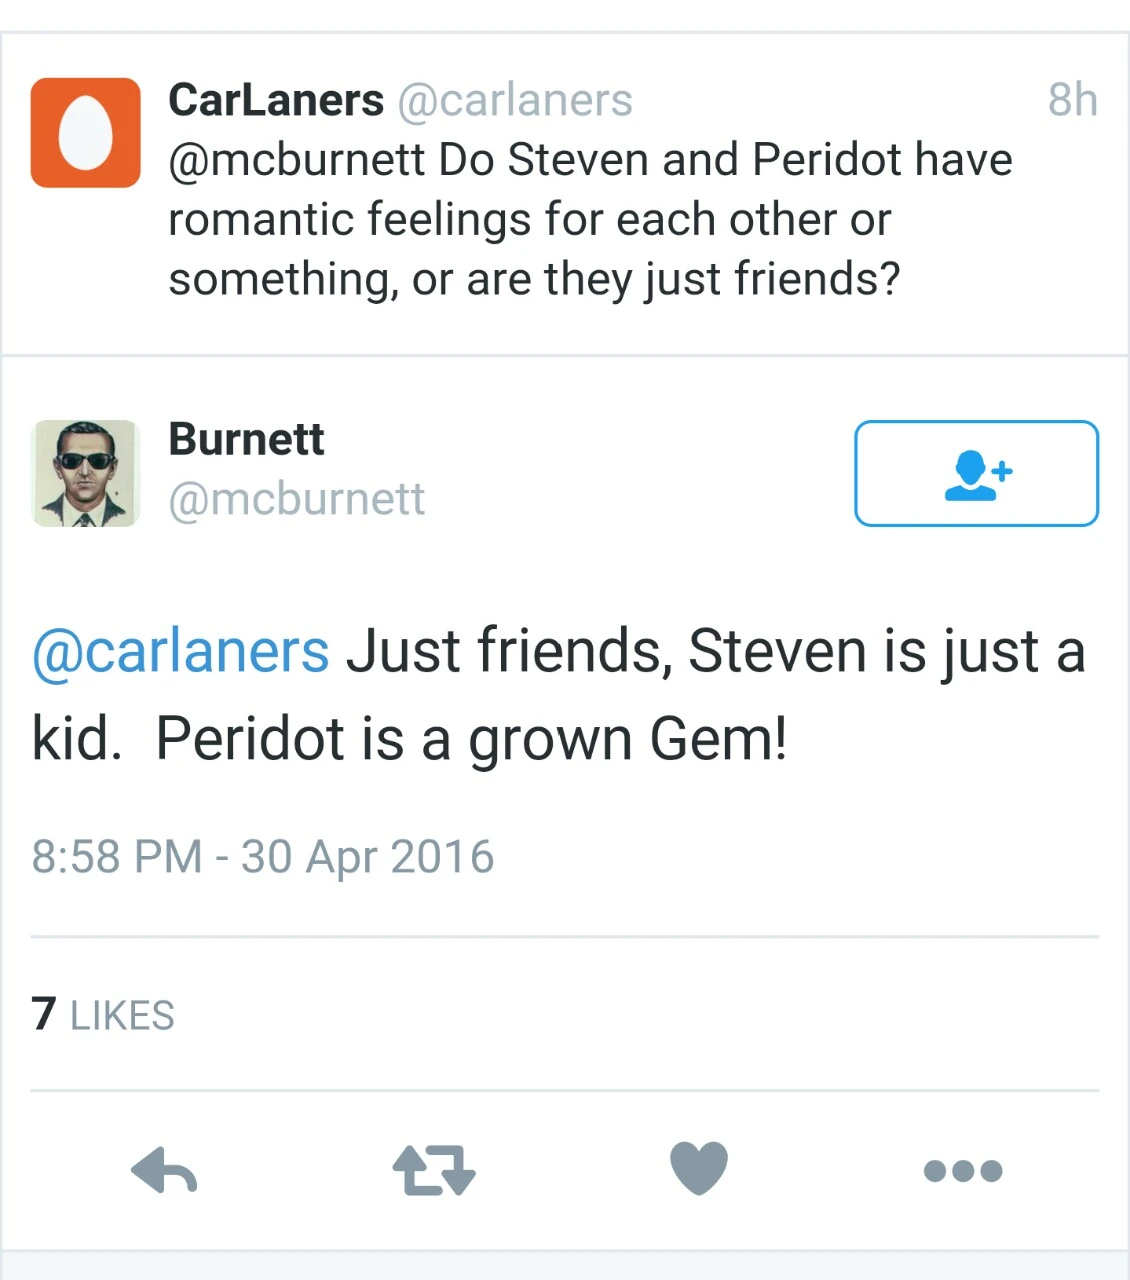Tap the 30 Apr 2016 date
Screen dimensions: 1130x1280
click(368, 857)
